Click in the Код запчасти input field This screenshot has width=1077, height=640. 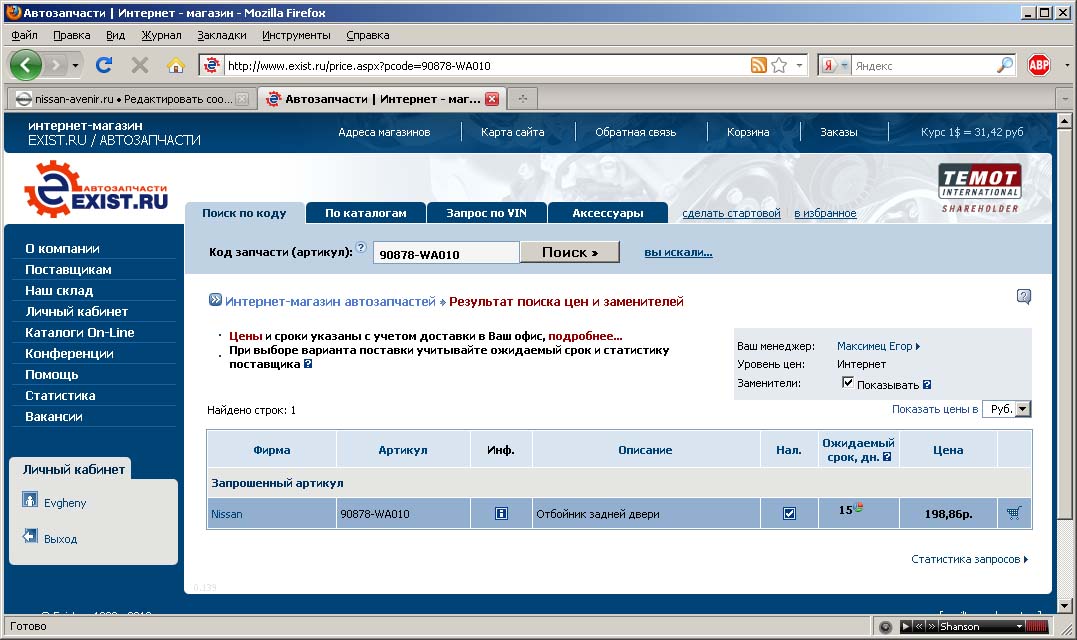click(x=446, y=253)
